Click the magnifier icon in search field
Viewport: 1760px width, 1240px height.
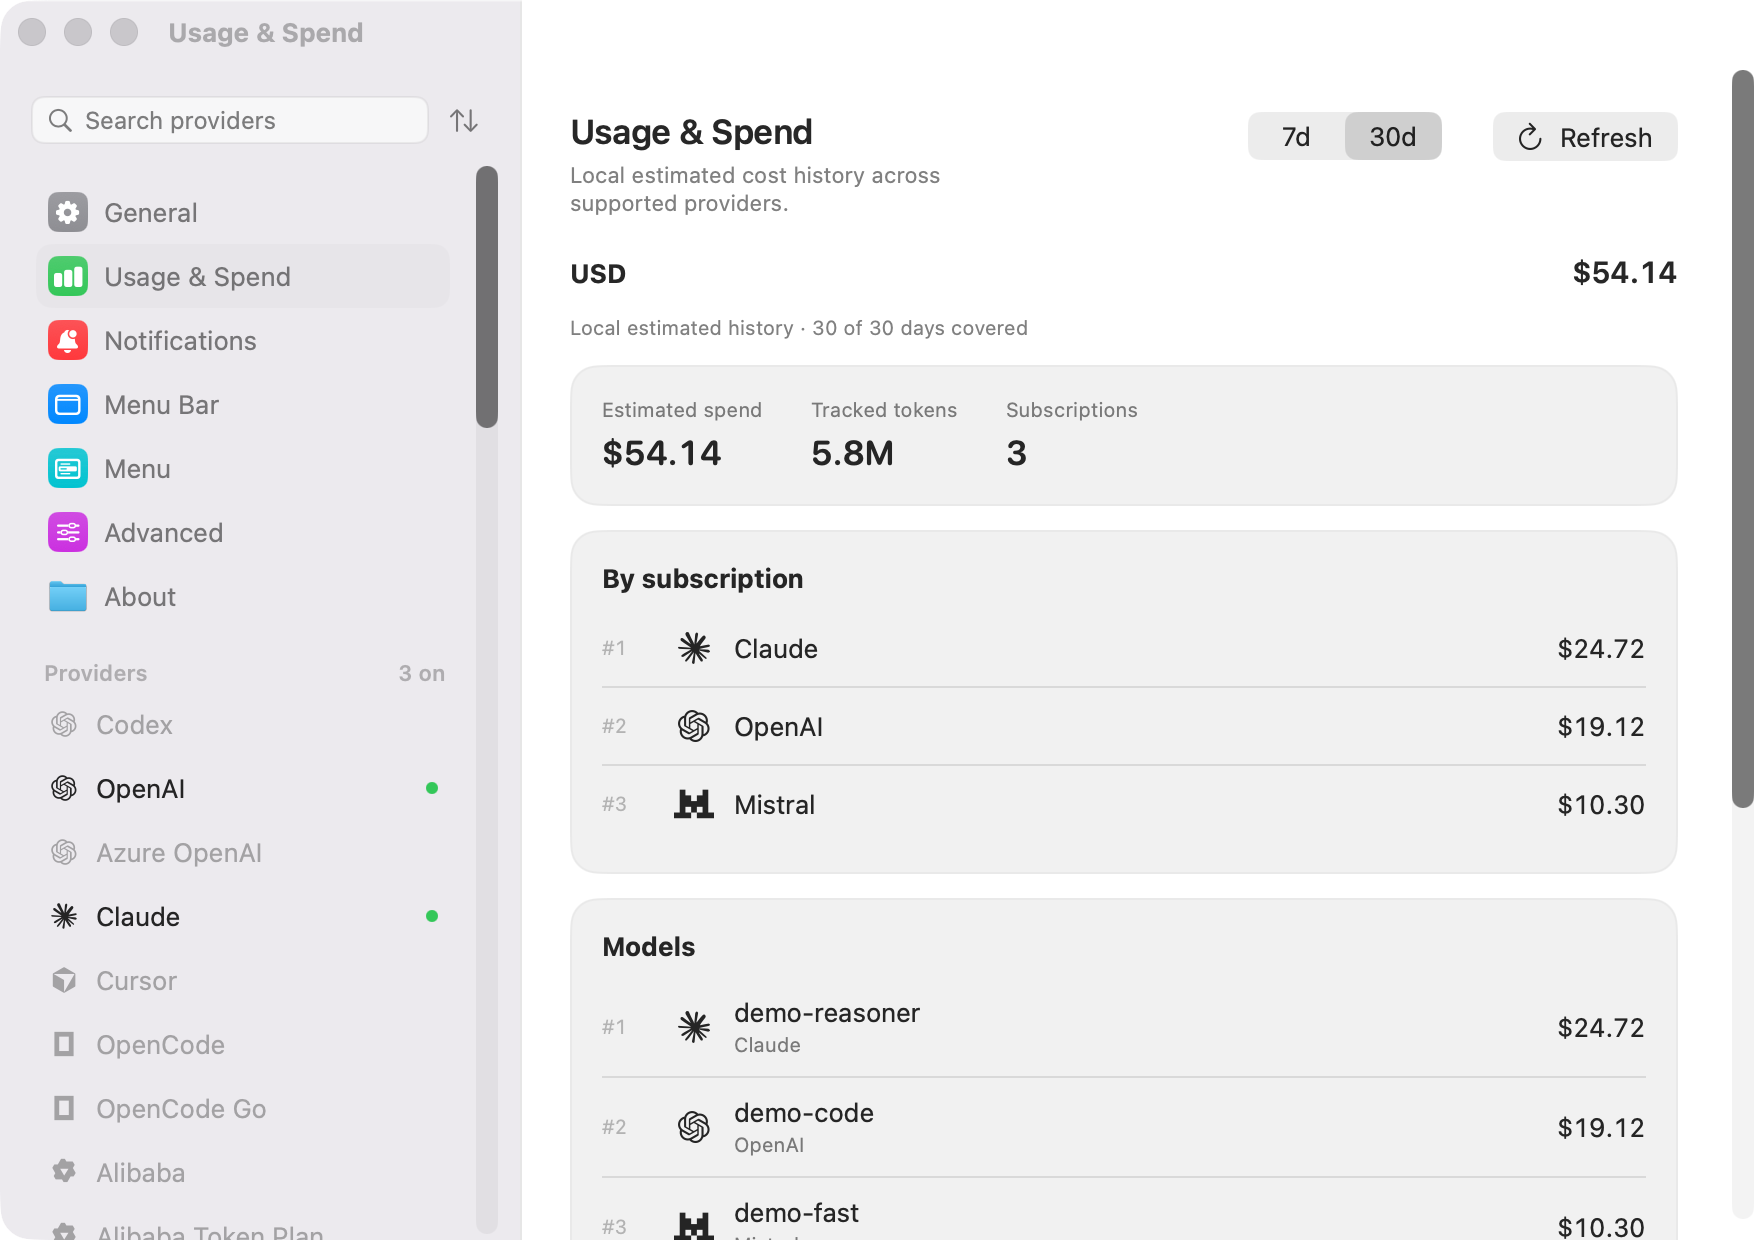[61, 120]
